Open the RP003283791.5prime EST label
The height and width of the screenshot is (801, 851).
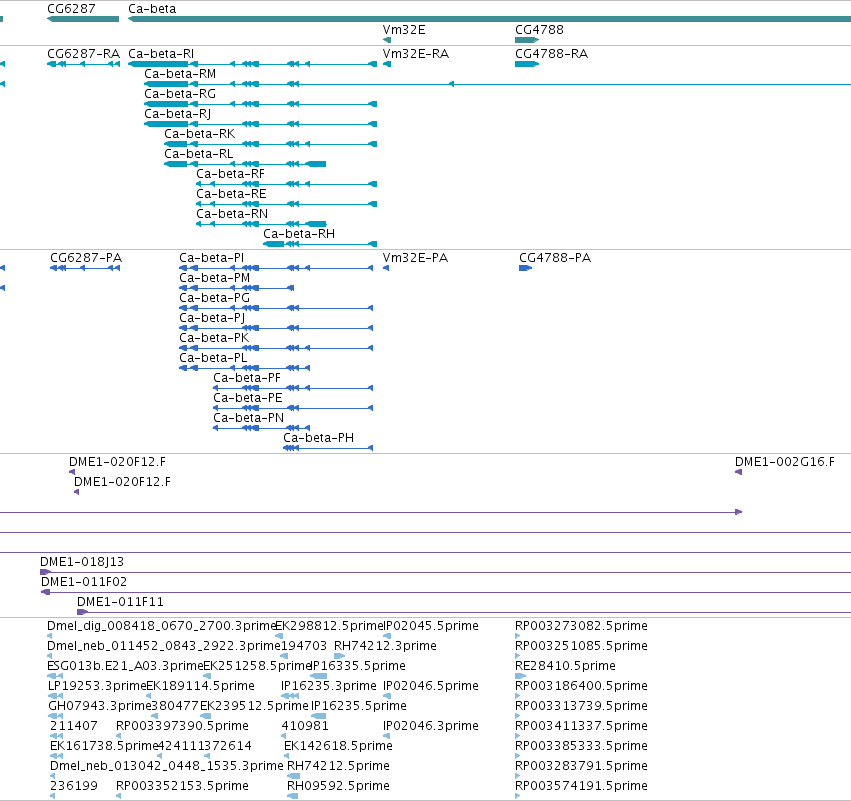[x=581, y=766]
